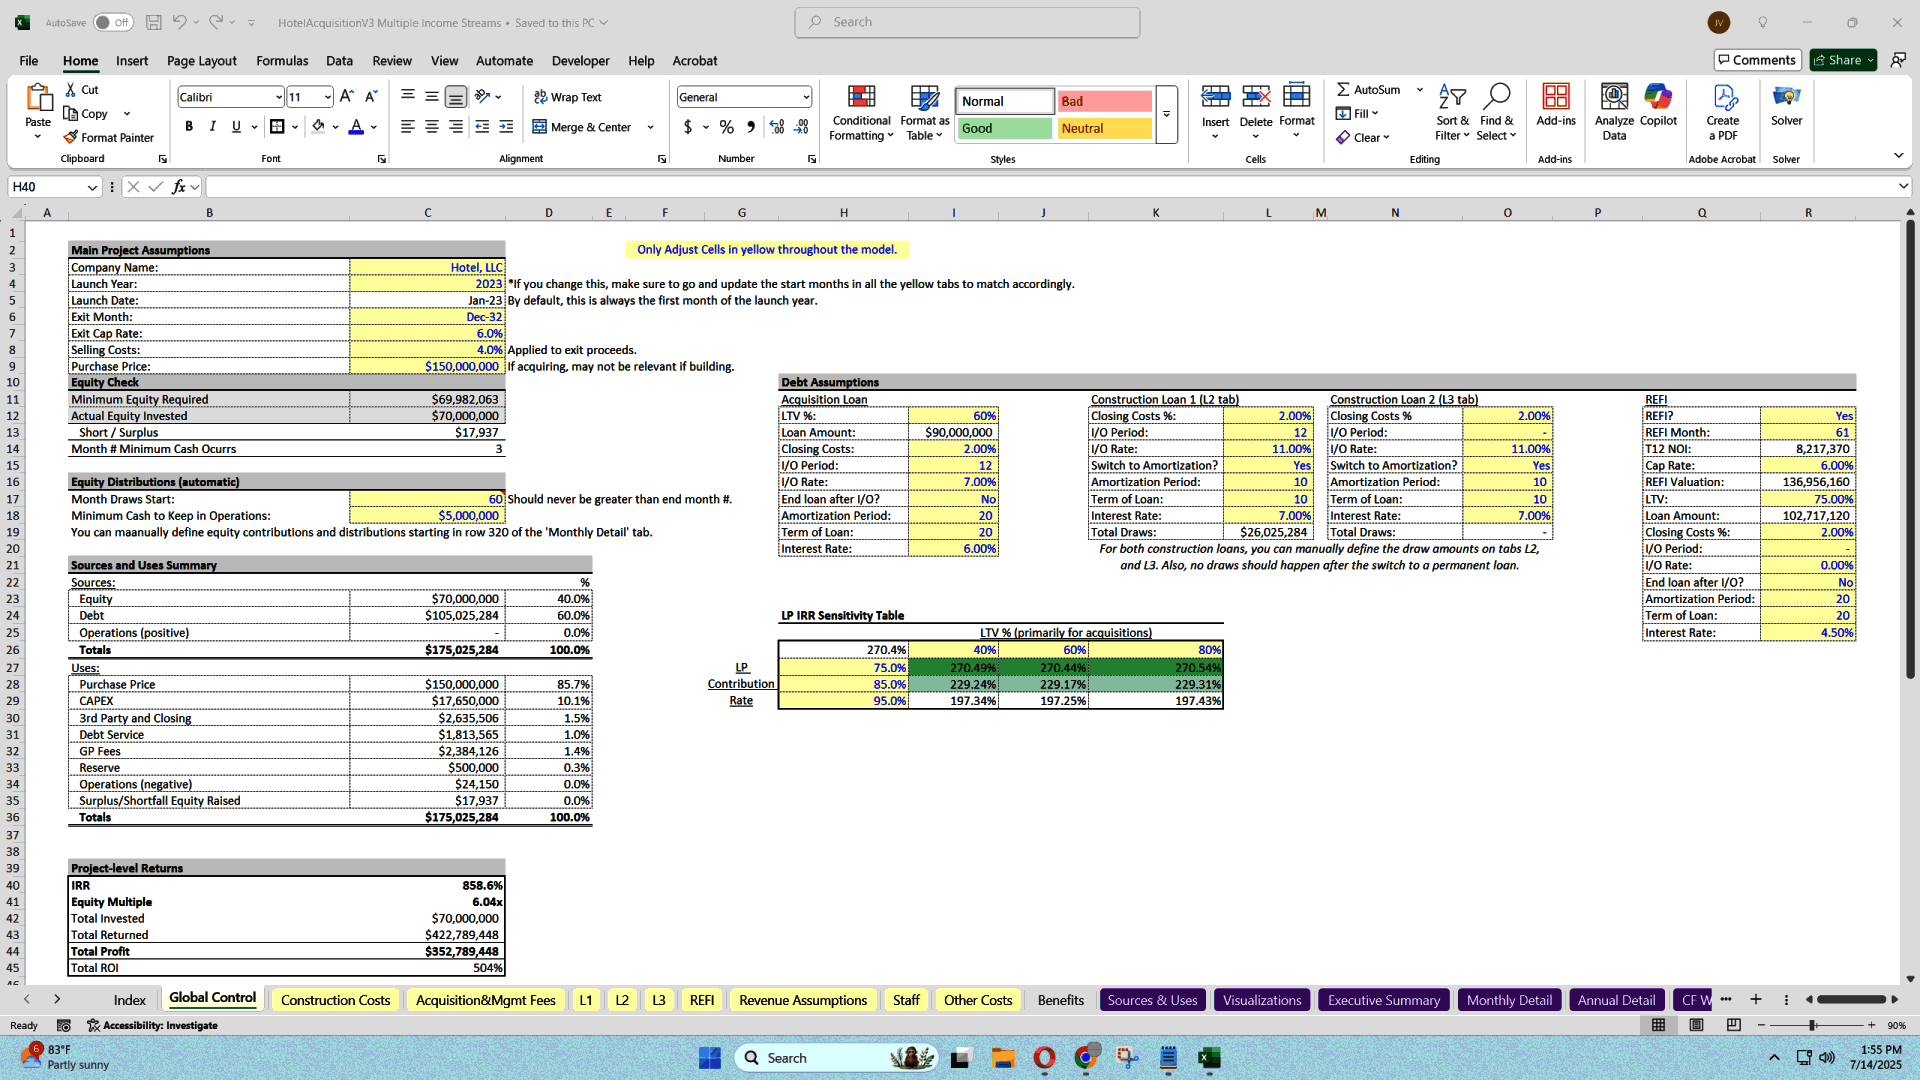Image resolution: width=1920 pixels, height=1080 pixels.
Task: Click the Insert Function fx icon
Action: (x=179, y=187)
